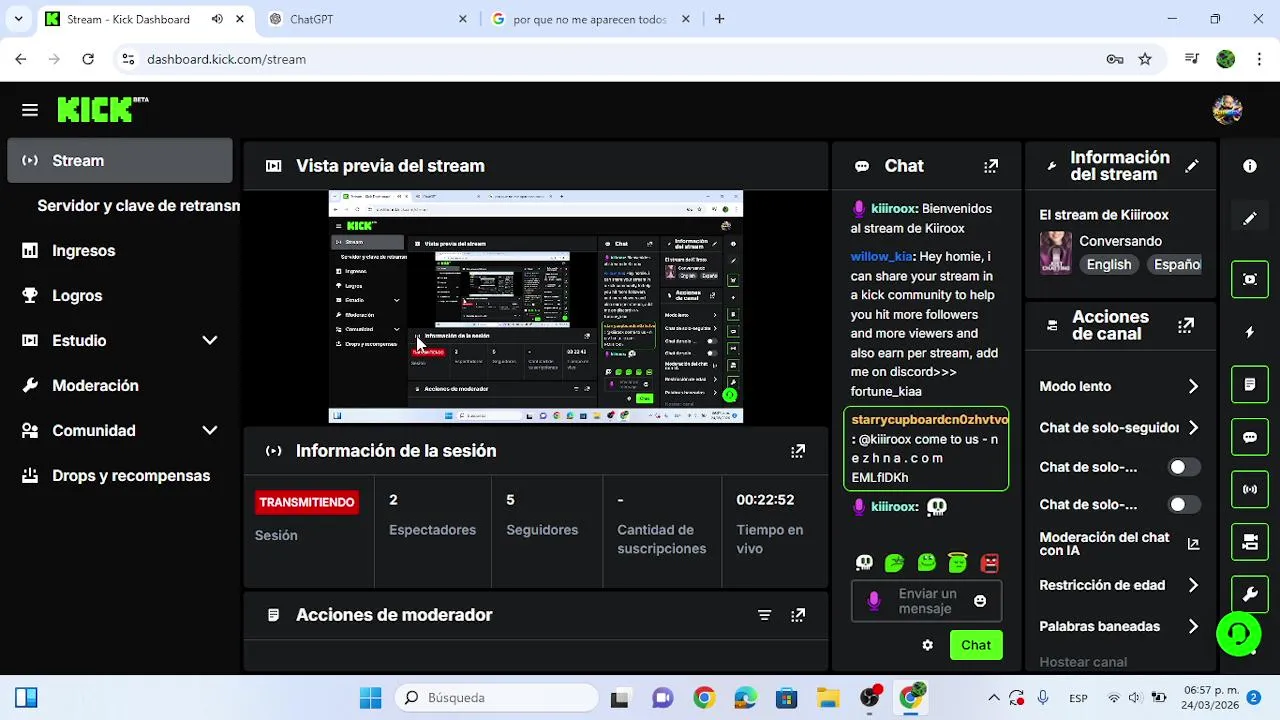This screenshot has width=1280, height=720.
Task: Mute the Kick Dashboard browser tab audio
Action: tap(217, 19)
